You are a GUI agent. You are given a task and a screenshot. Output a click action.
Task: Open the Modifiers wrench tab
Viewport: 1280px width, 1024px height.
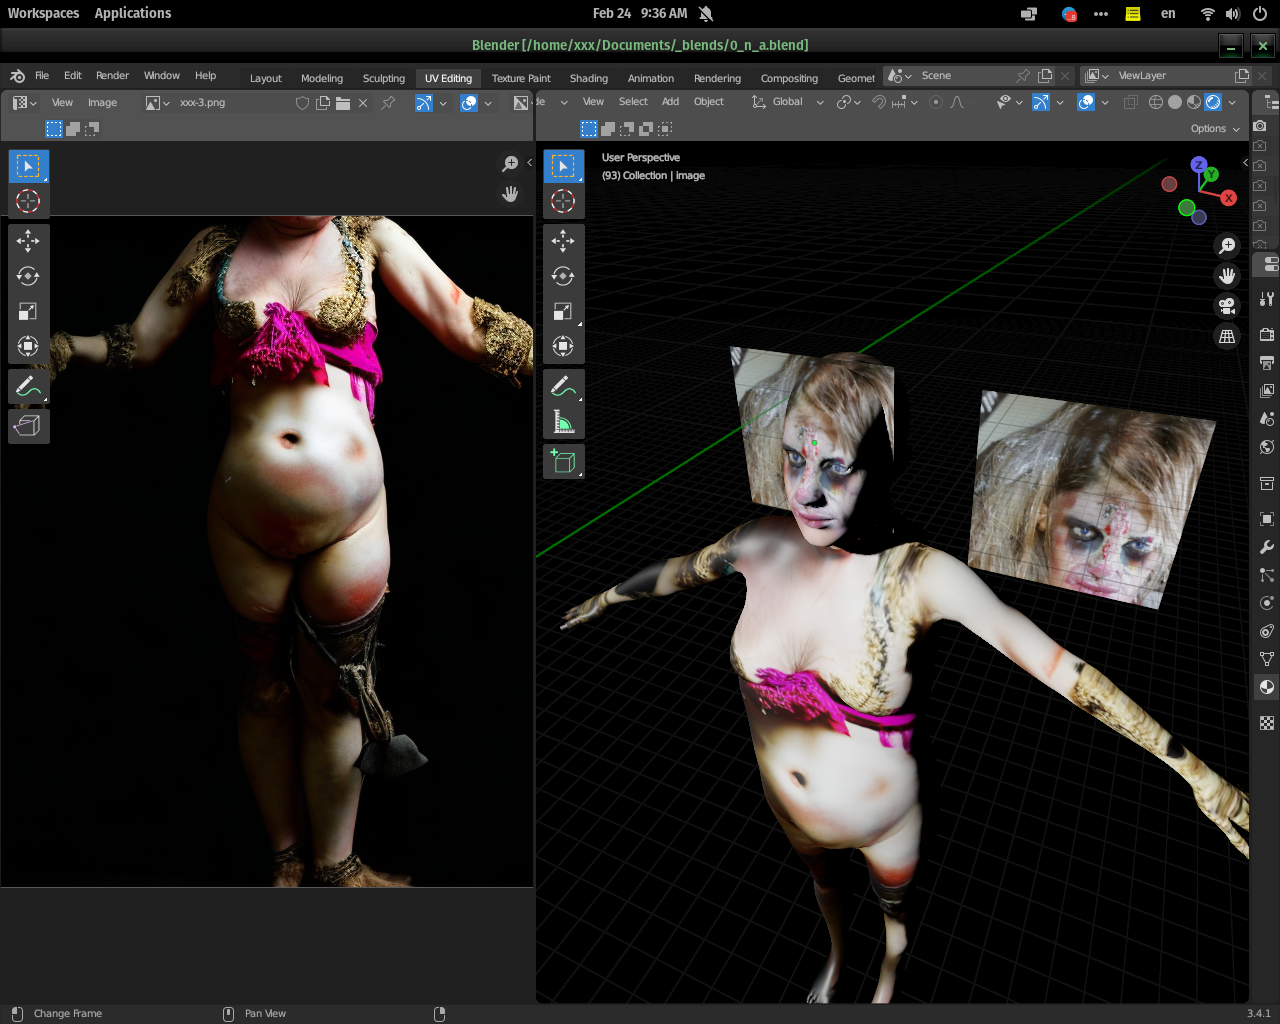[1267, 547]
